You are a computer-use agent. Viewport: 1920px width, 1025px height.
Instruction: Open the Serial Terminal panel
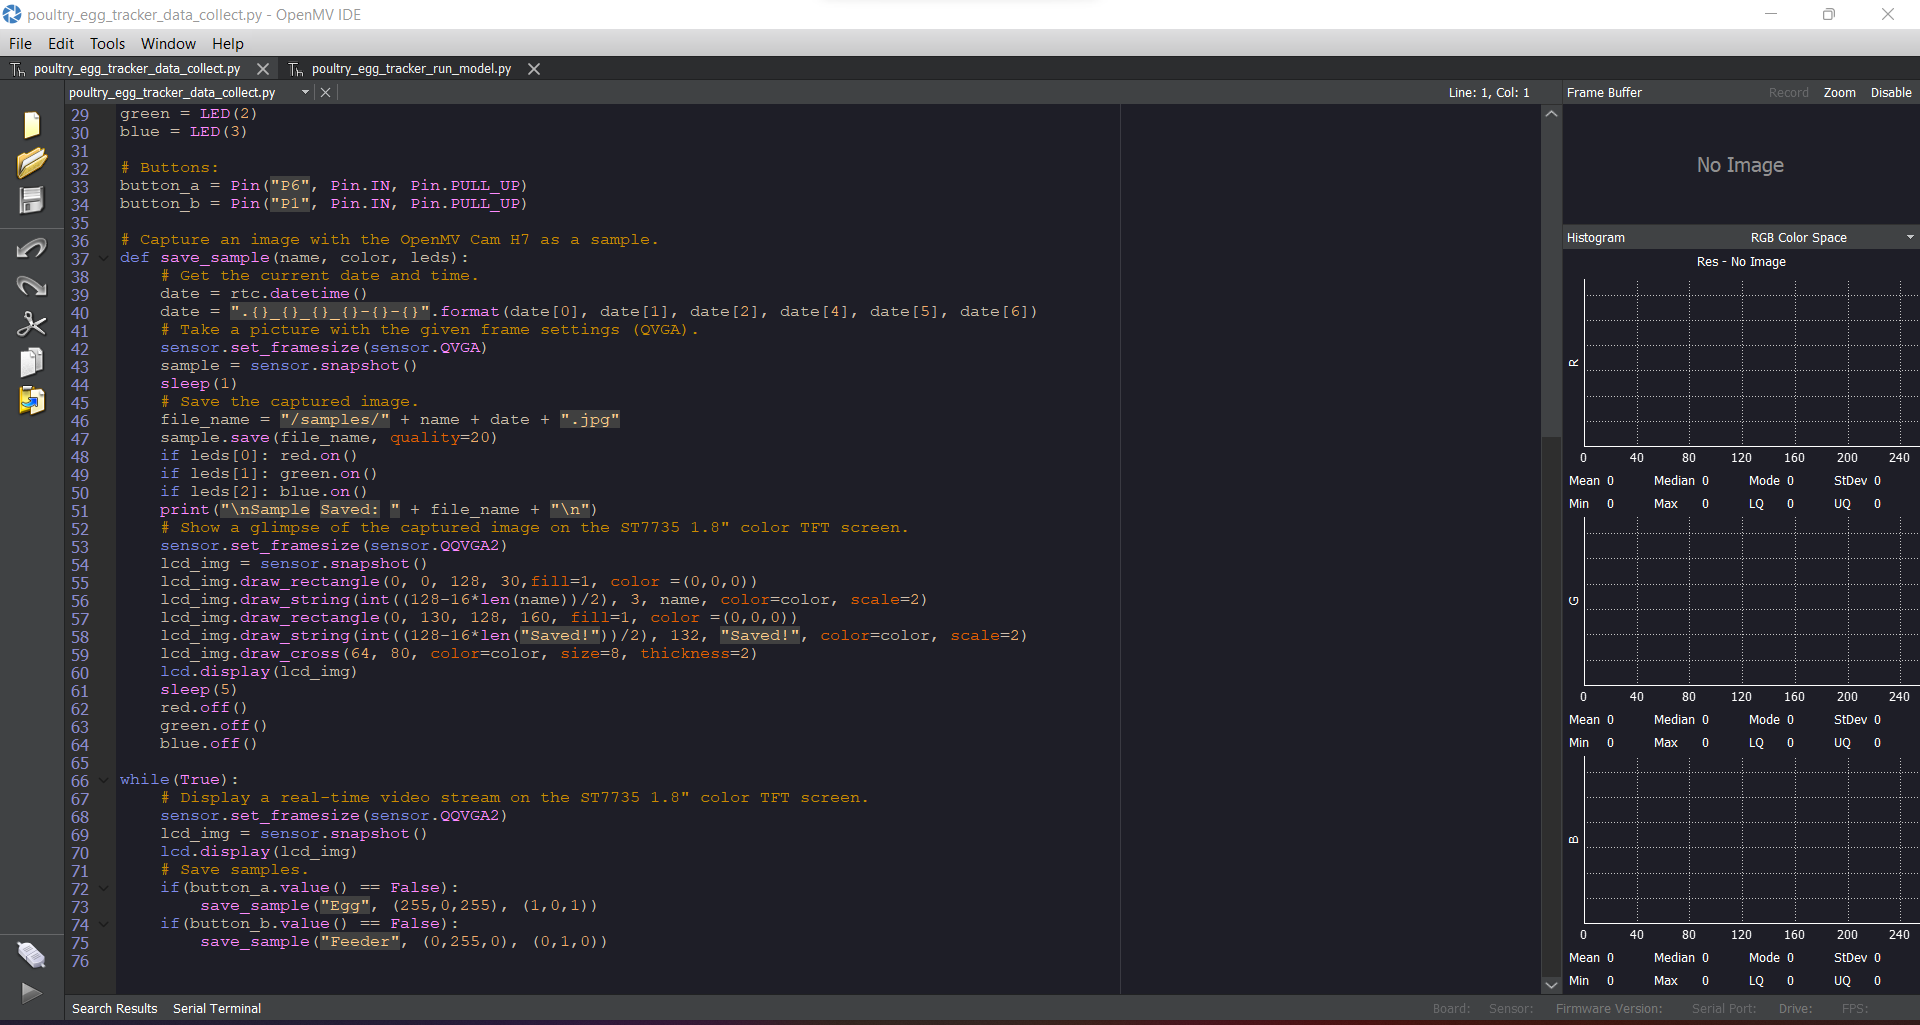(216, 1008)
